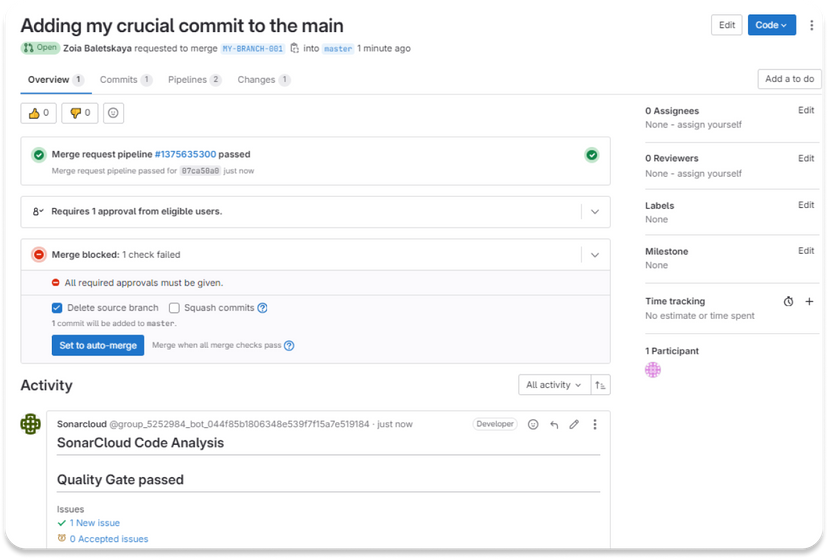
Task: Add time entry with plus icon
Action: click(809, 301)
